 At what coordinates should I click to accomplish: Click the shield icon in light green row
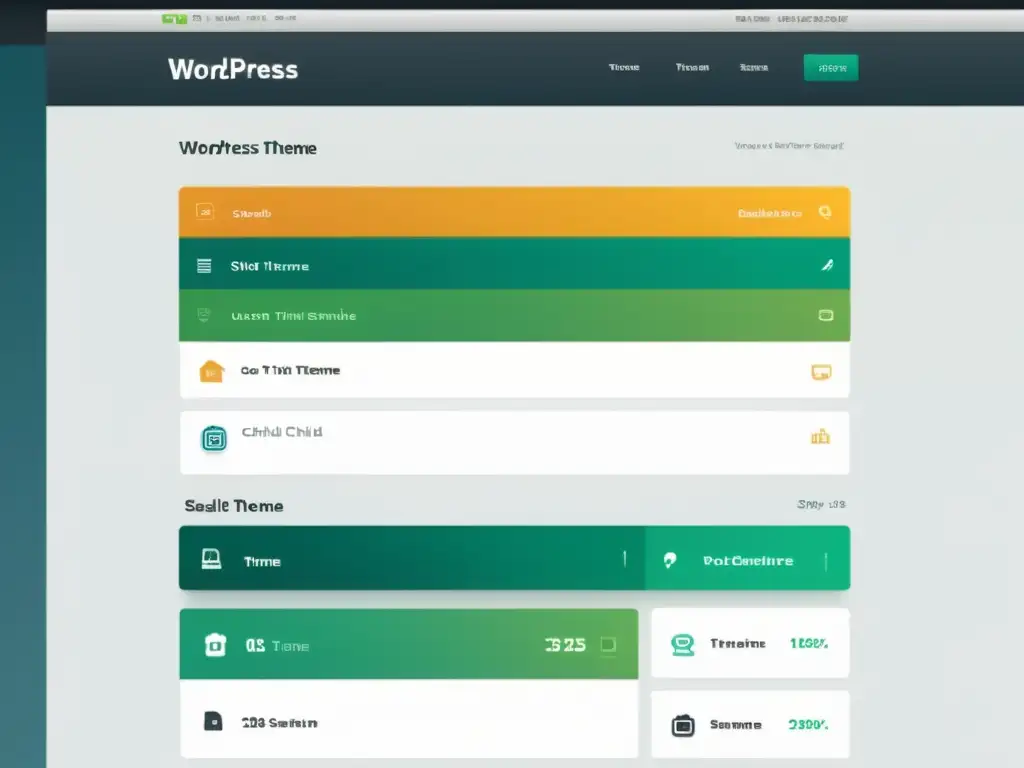tap(204, 315)
